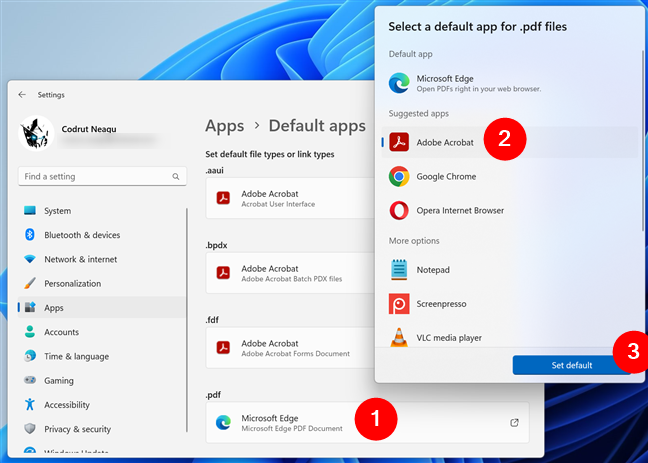Click Microsoft Edge PDF Document entry
648x463 pixels.
click(x=292, y=429)
